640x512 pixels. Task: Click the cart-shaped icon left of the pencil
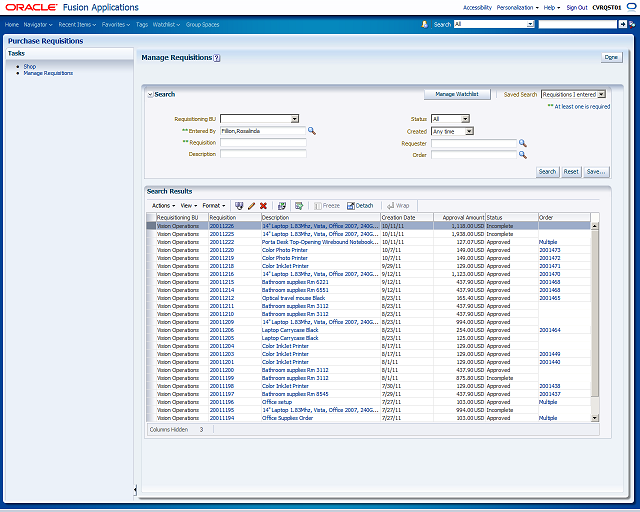coord(239,206)
